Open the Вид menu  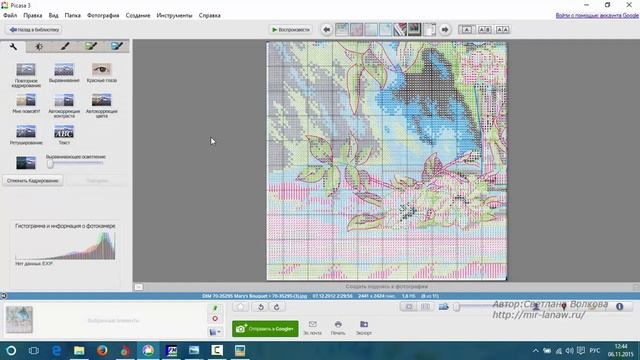[53, 16]
